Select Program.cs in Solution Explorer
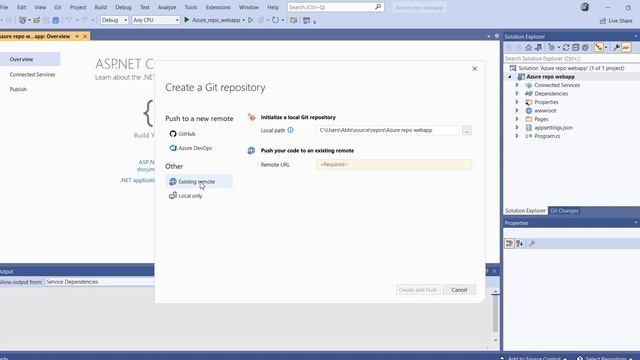The image size is (640, 360). click(547, 136)
